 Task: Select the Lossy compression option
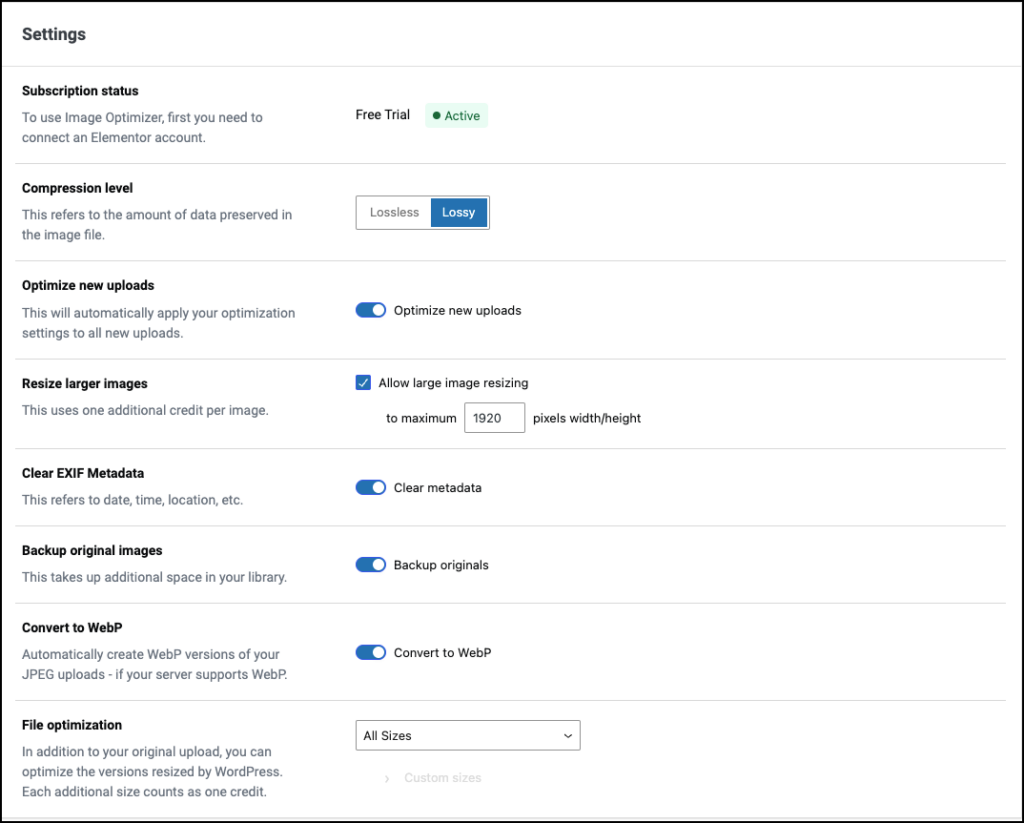click(x=458, y=212)
